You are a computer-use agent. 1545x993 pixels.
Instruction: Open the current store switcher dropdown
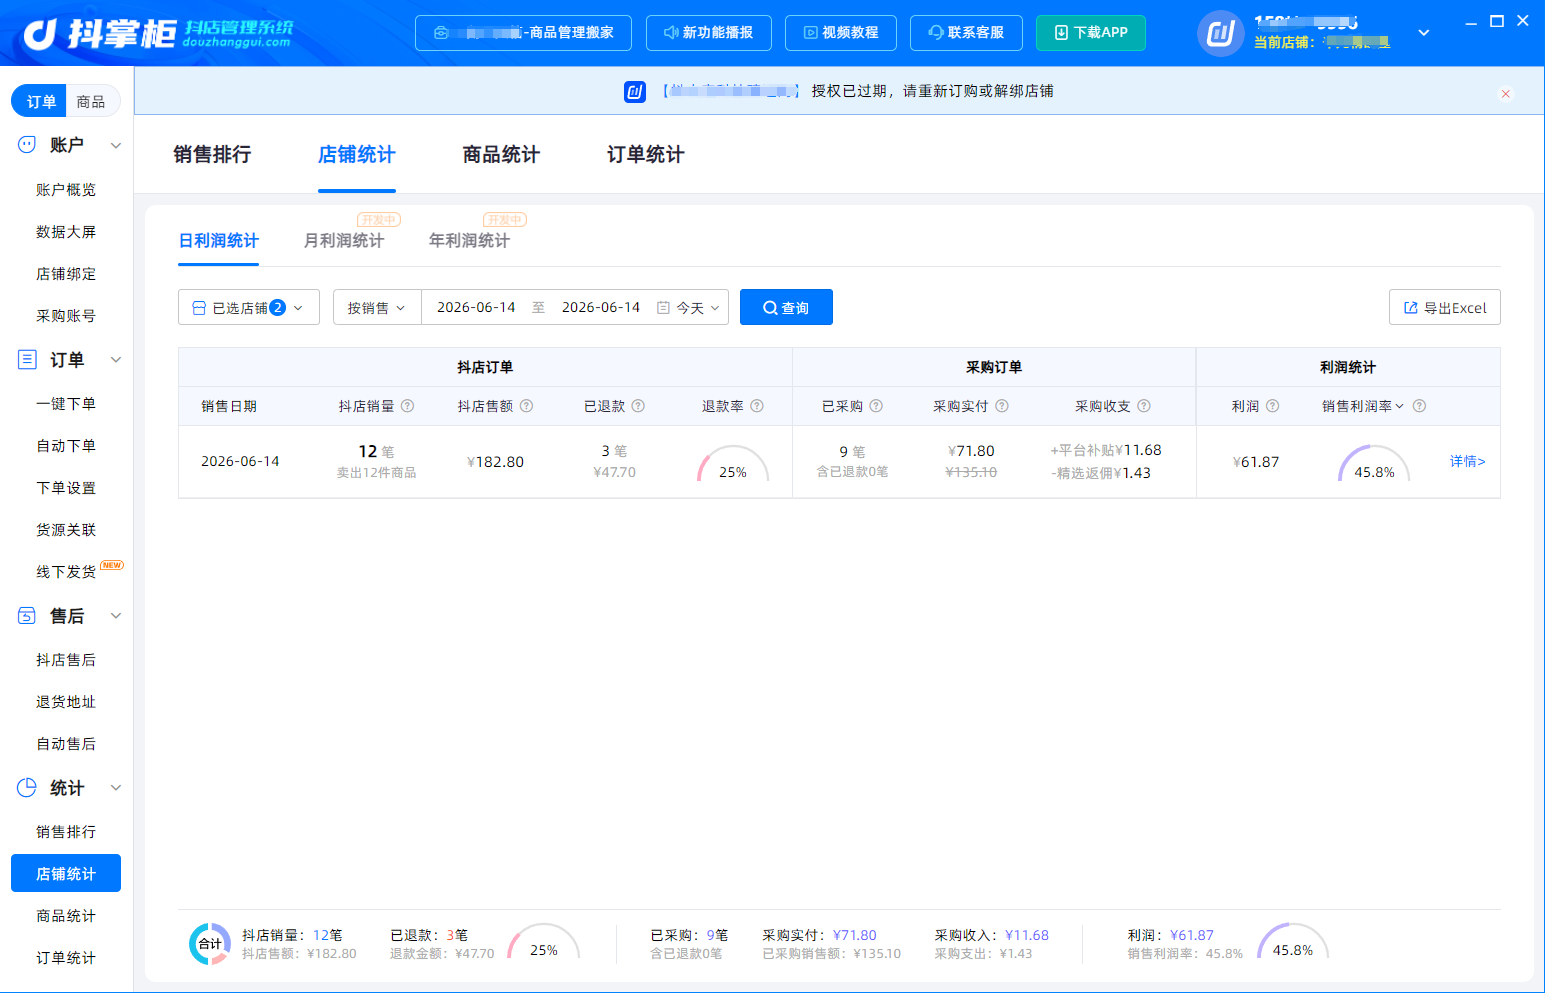(1424, 33)
